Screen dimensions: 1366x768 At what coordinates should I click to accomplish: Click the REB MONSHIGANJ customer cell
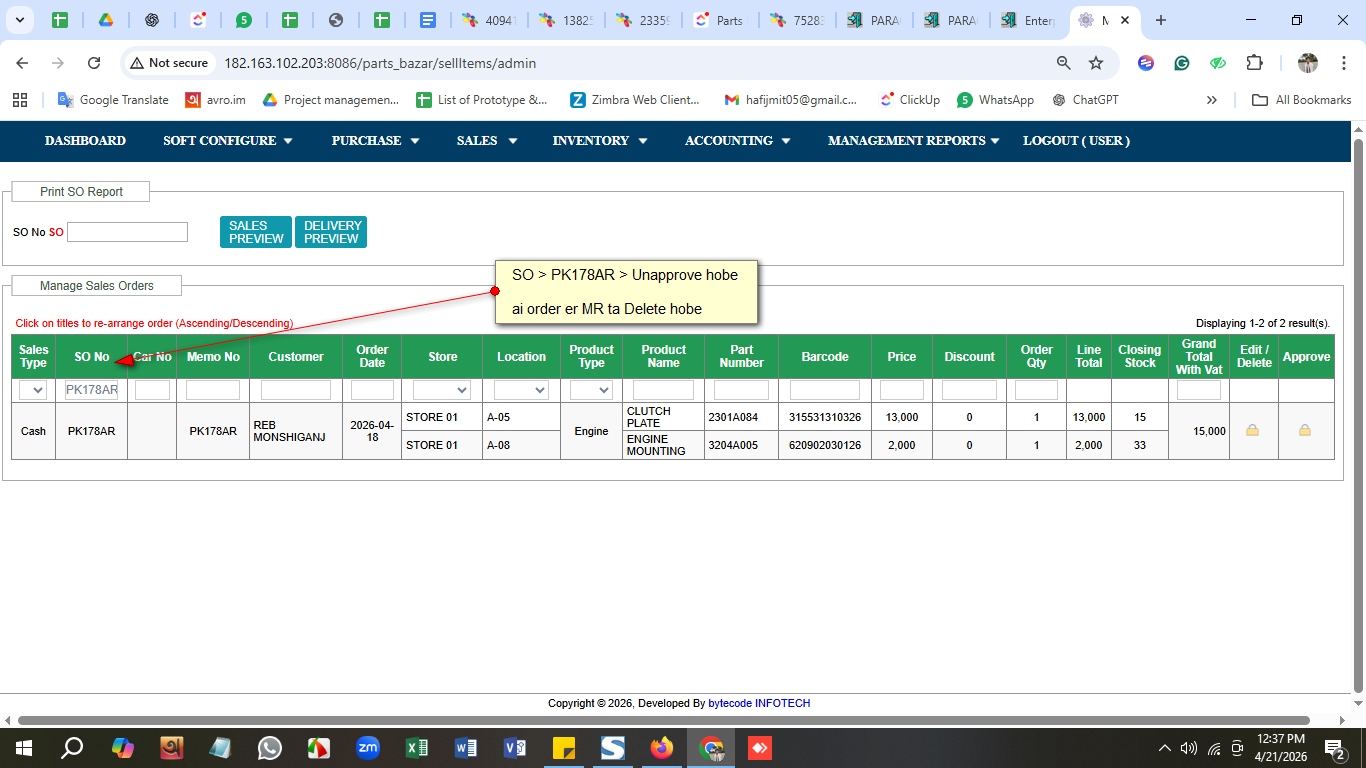[296, 431]
